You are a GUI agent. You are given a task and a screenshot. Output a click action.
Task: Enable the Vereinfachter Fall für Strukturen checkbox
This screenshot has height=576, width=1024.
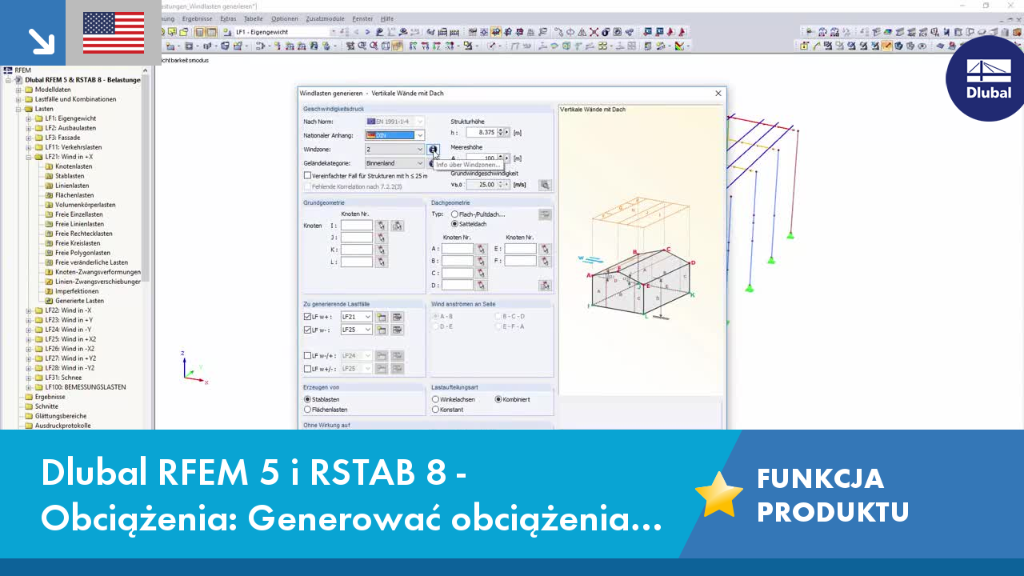click(308, 176)
